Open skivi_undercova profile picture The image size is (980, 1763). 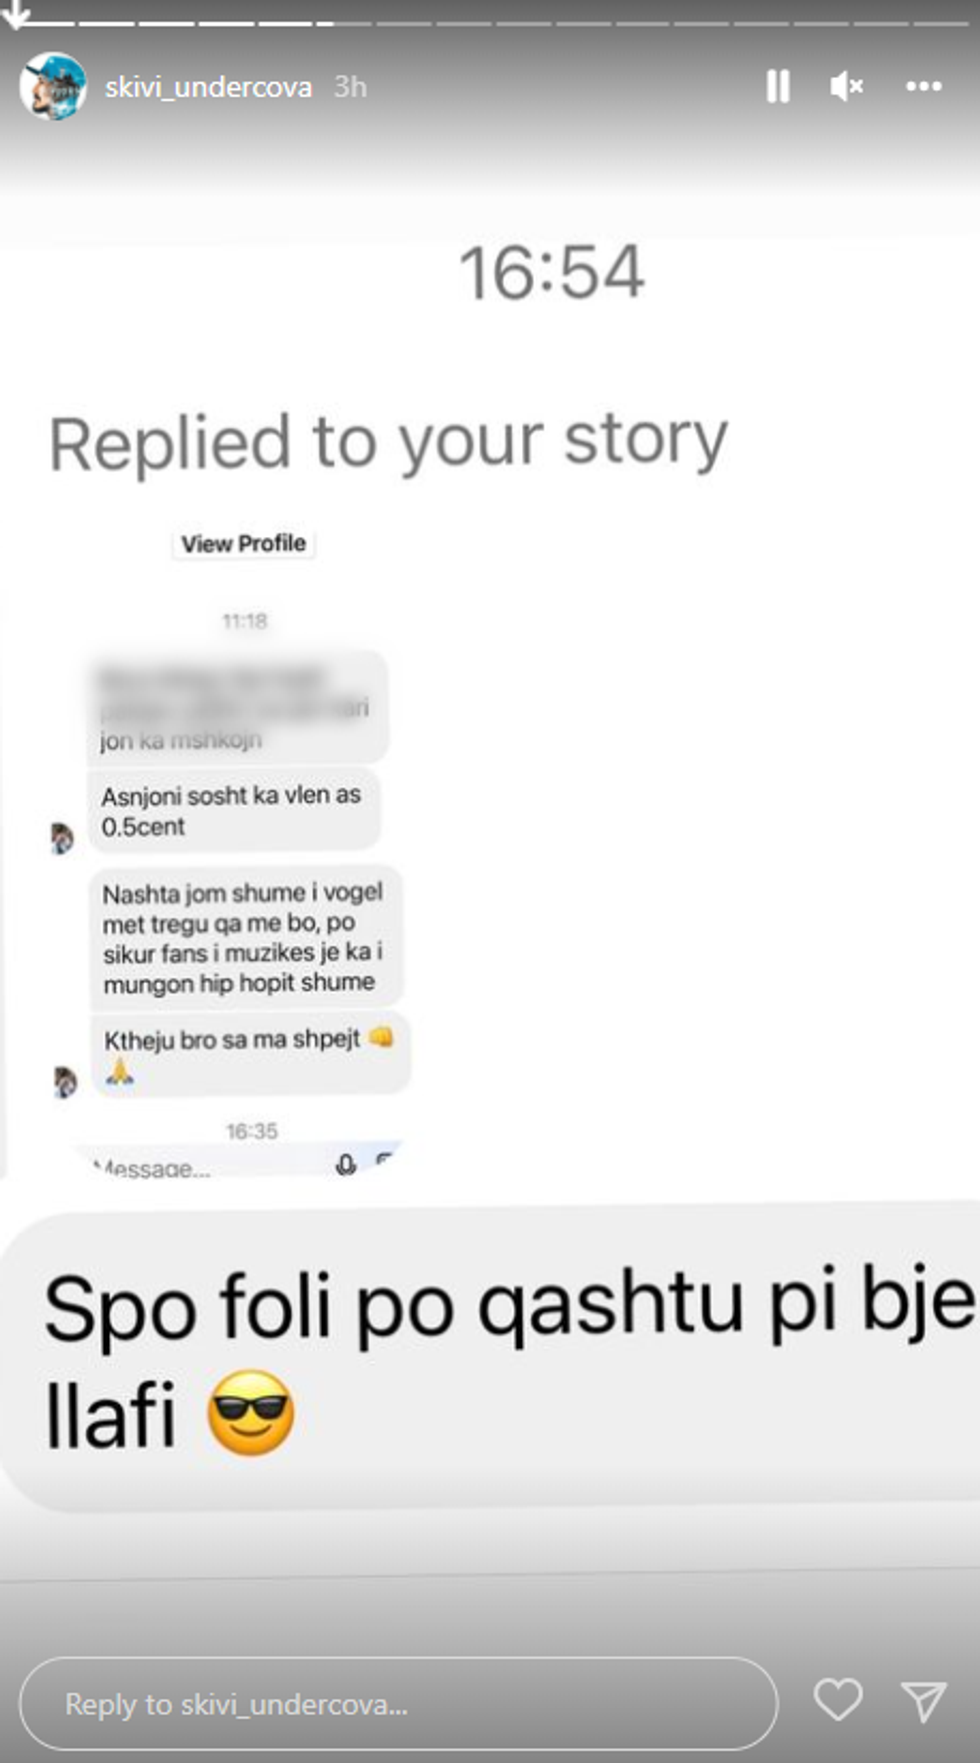click(53, 86)
